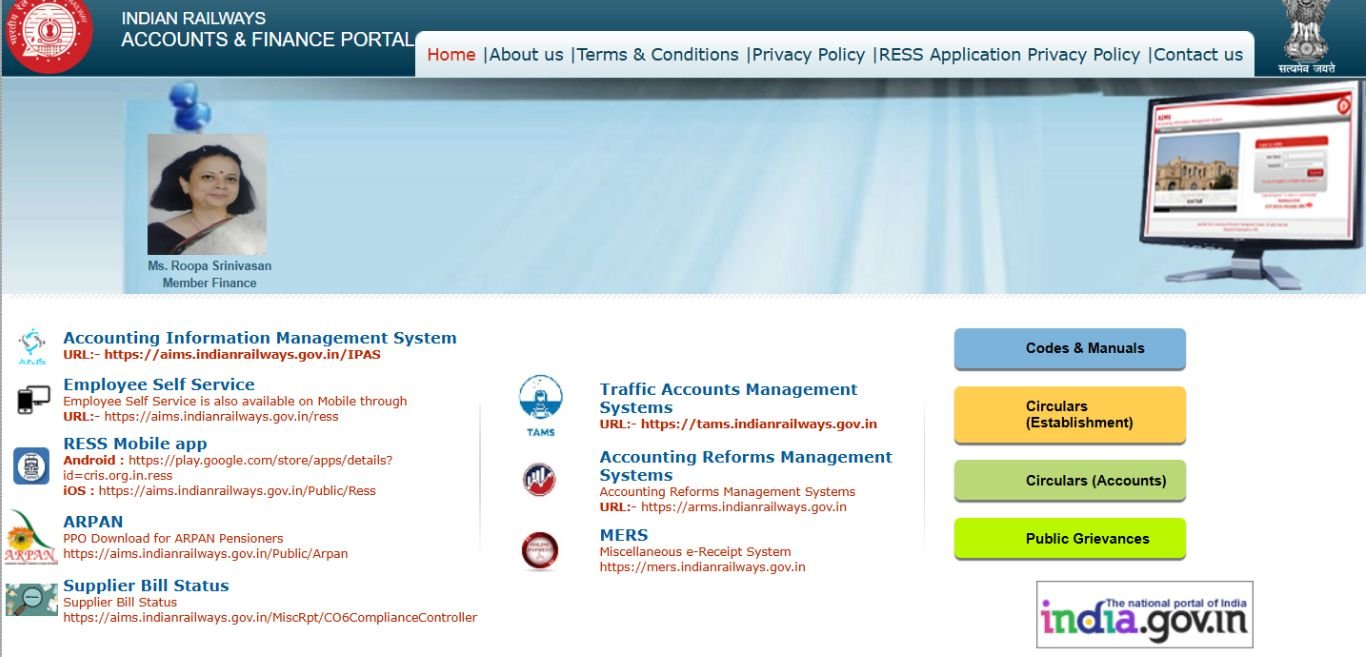Click the ARPAN logo icon

[x=30, y=538]
